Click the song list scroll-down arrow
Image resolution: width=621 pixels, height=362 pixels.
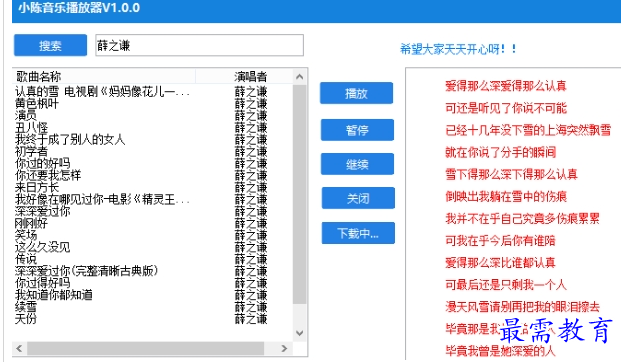tap(299, 333)
